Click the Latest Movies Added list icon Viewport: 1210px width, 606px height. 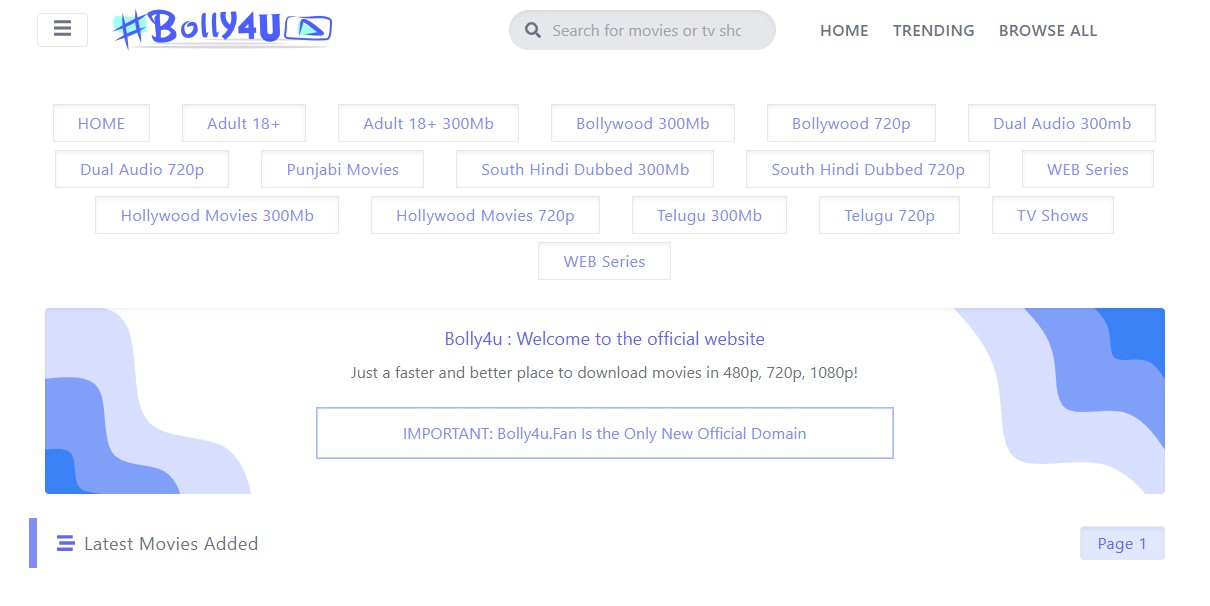point(65,543)
